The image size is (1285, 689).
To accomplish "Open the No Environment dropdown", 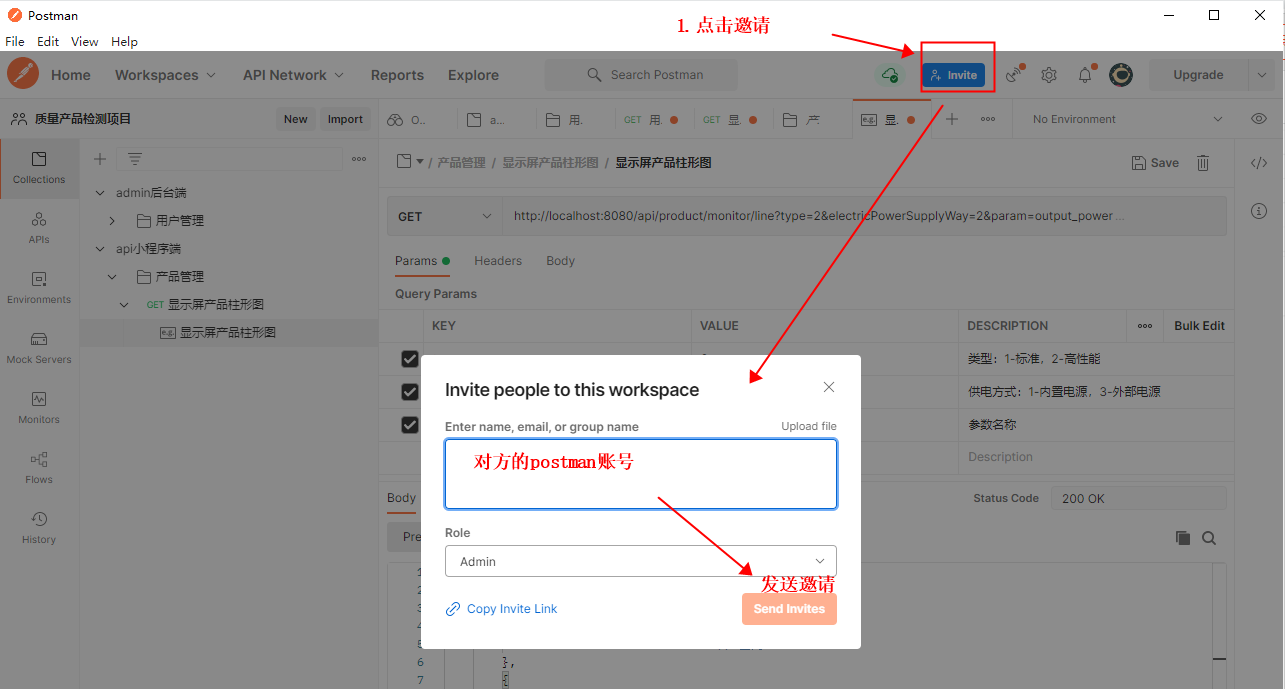I will 1127,119.
